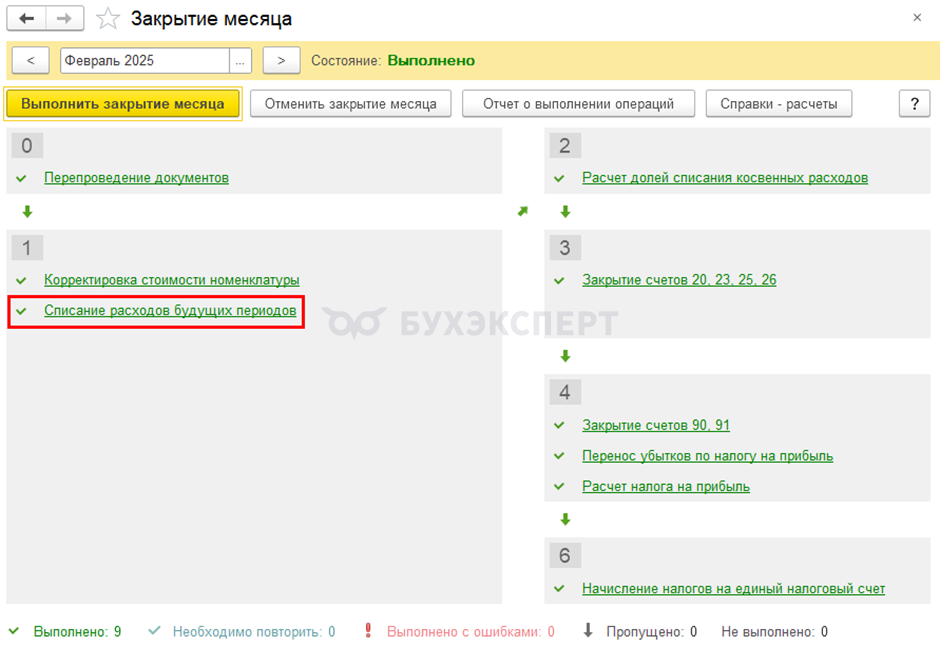Click Отменить закрытие месяца button
Viewport: 940px width, 647px height.
[x=351, y=104]
